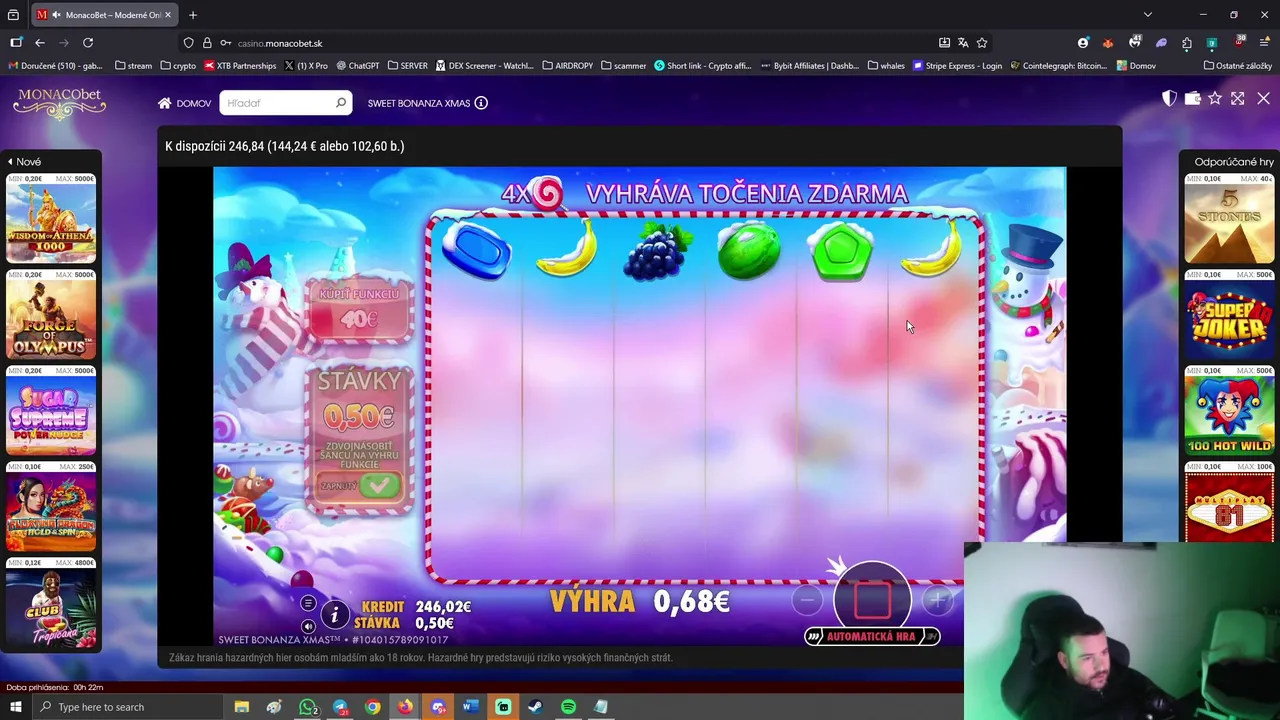Open Telegram from the taskbar

[x=340, y=707]
